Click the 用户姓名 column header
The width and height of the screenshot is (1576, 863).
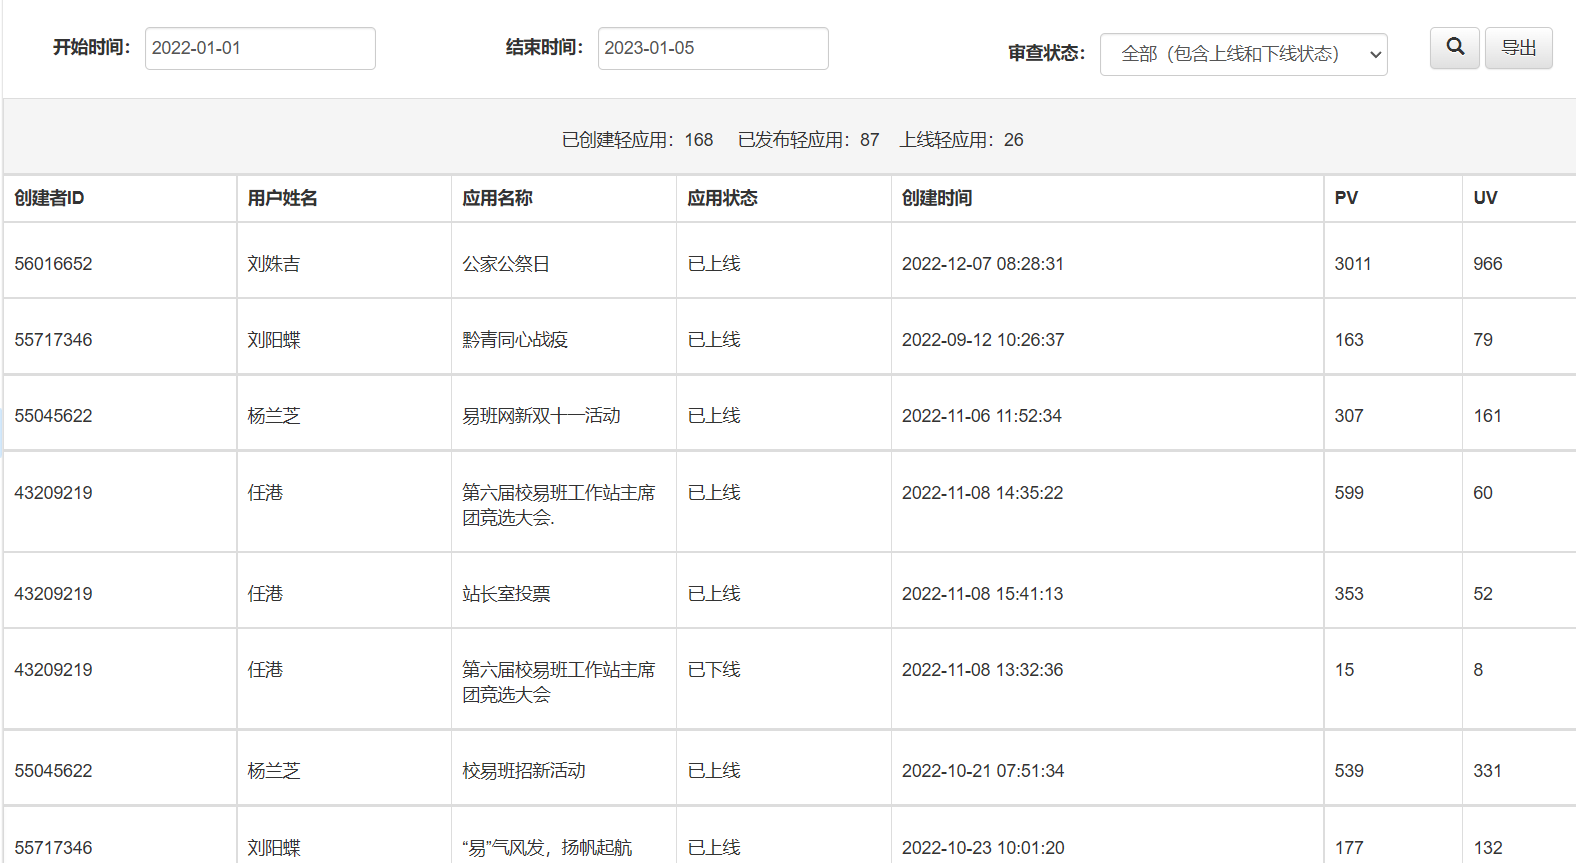[x=283, y=198]
